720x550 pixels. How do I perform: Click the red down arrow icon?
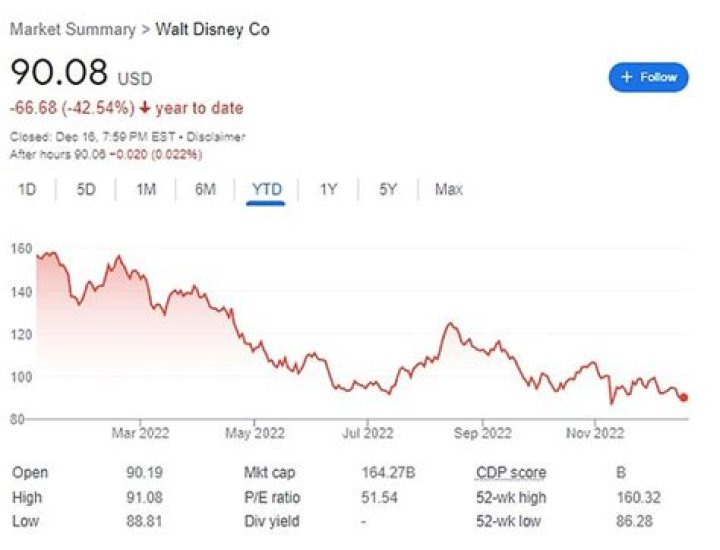pos(145,108)
